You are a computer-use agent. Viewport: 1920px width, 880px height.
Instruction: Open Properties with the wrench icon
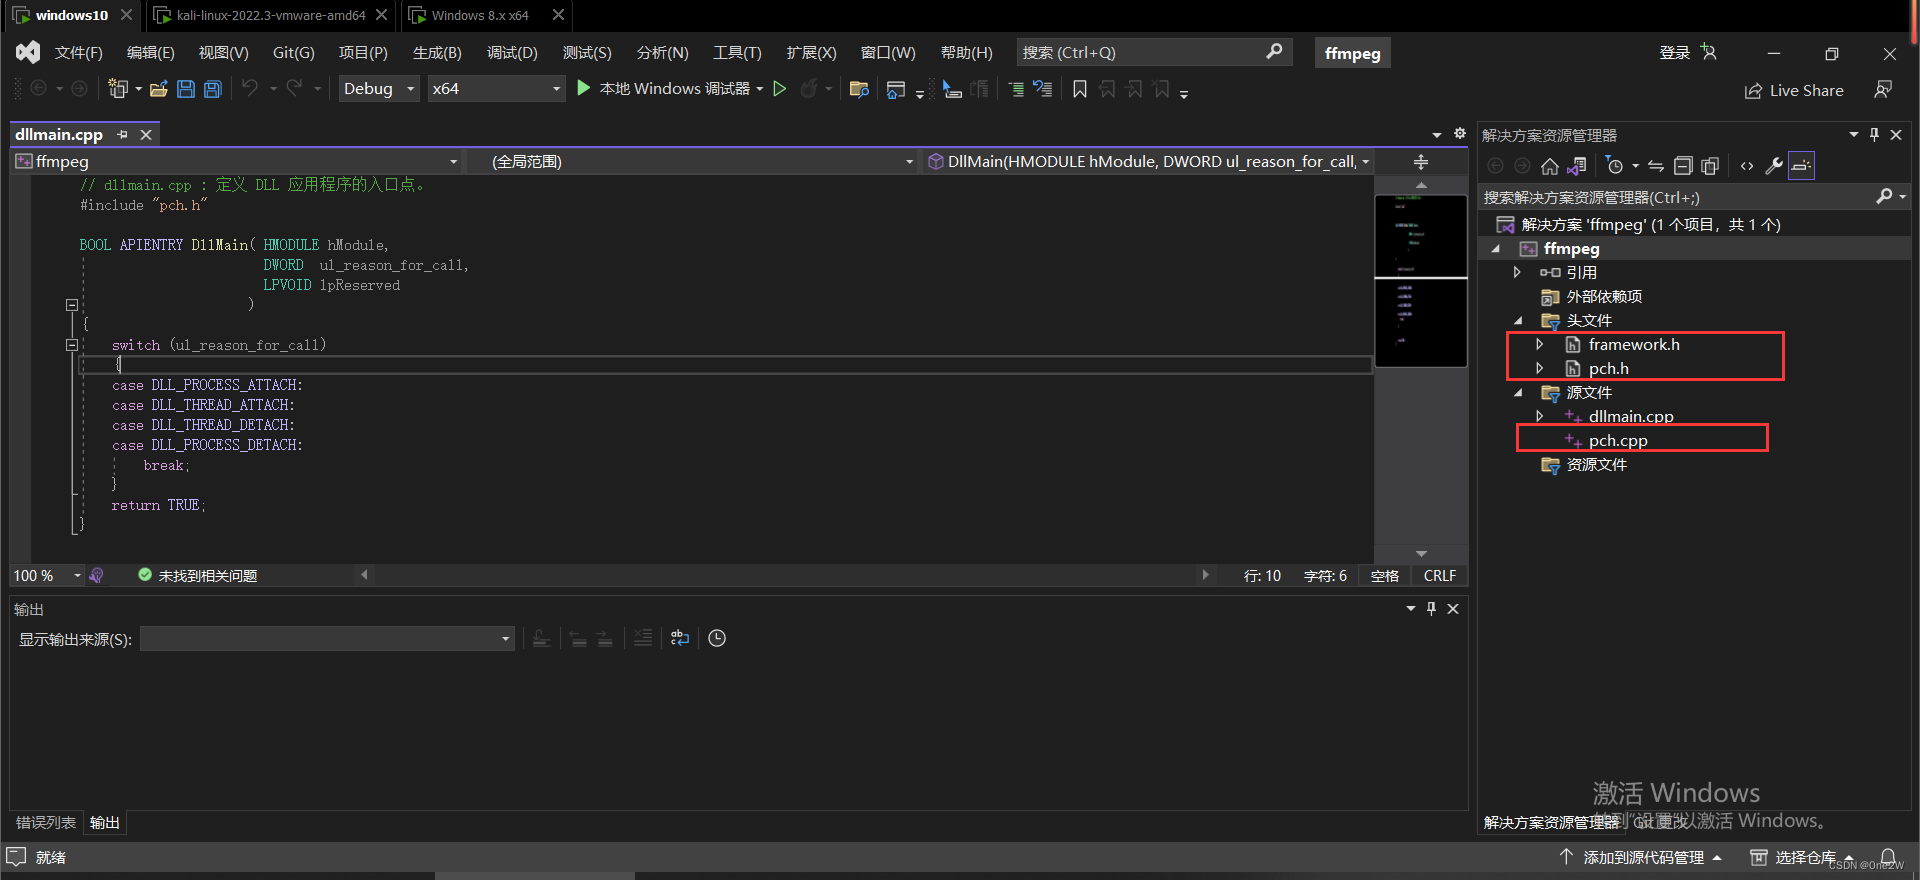pyautogui.click(x=1774, y=166)
